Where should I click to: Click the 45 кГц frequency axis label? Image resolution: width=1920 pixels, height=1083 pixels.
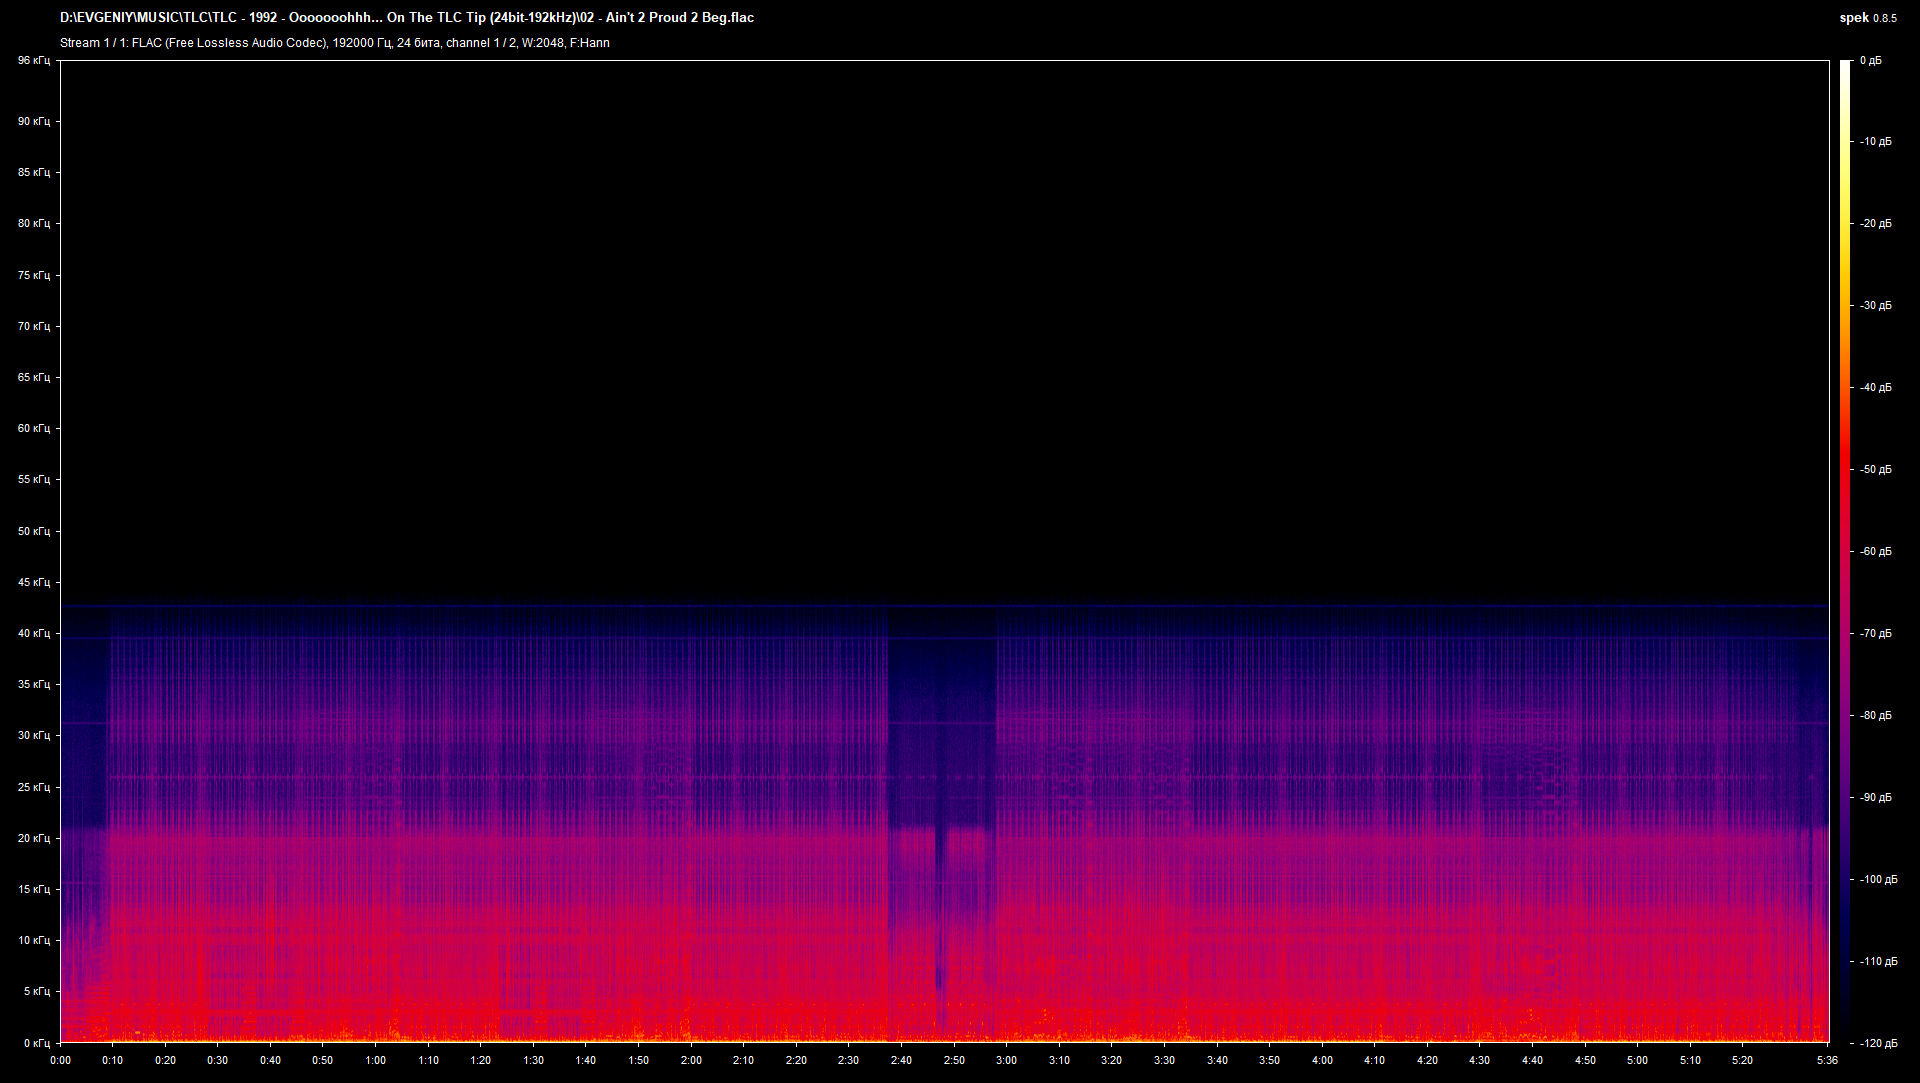click(33, 582)
